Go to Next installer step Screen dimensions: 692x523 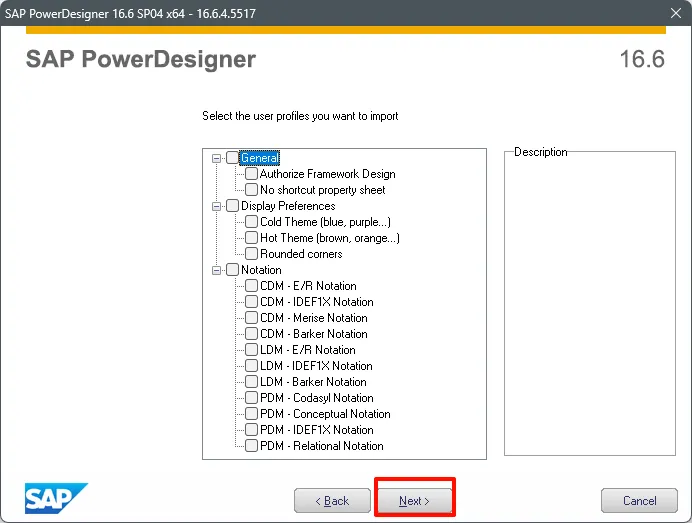(x=414, y=500)
